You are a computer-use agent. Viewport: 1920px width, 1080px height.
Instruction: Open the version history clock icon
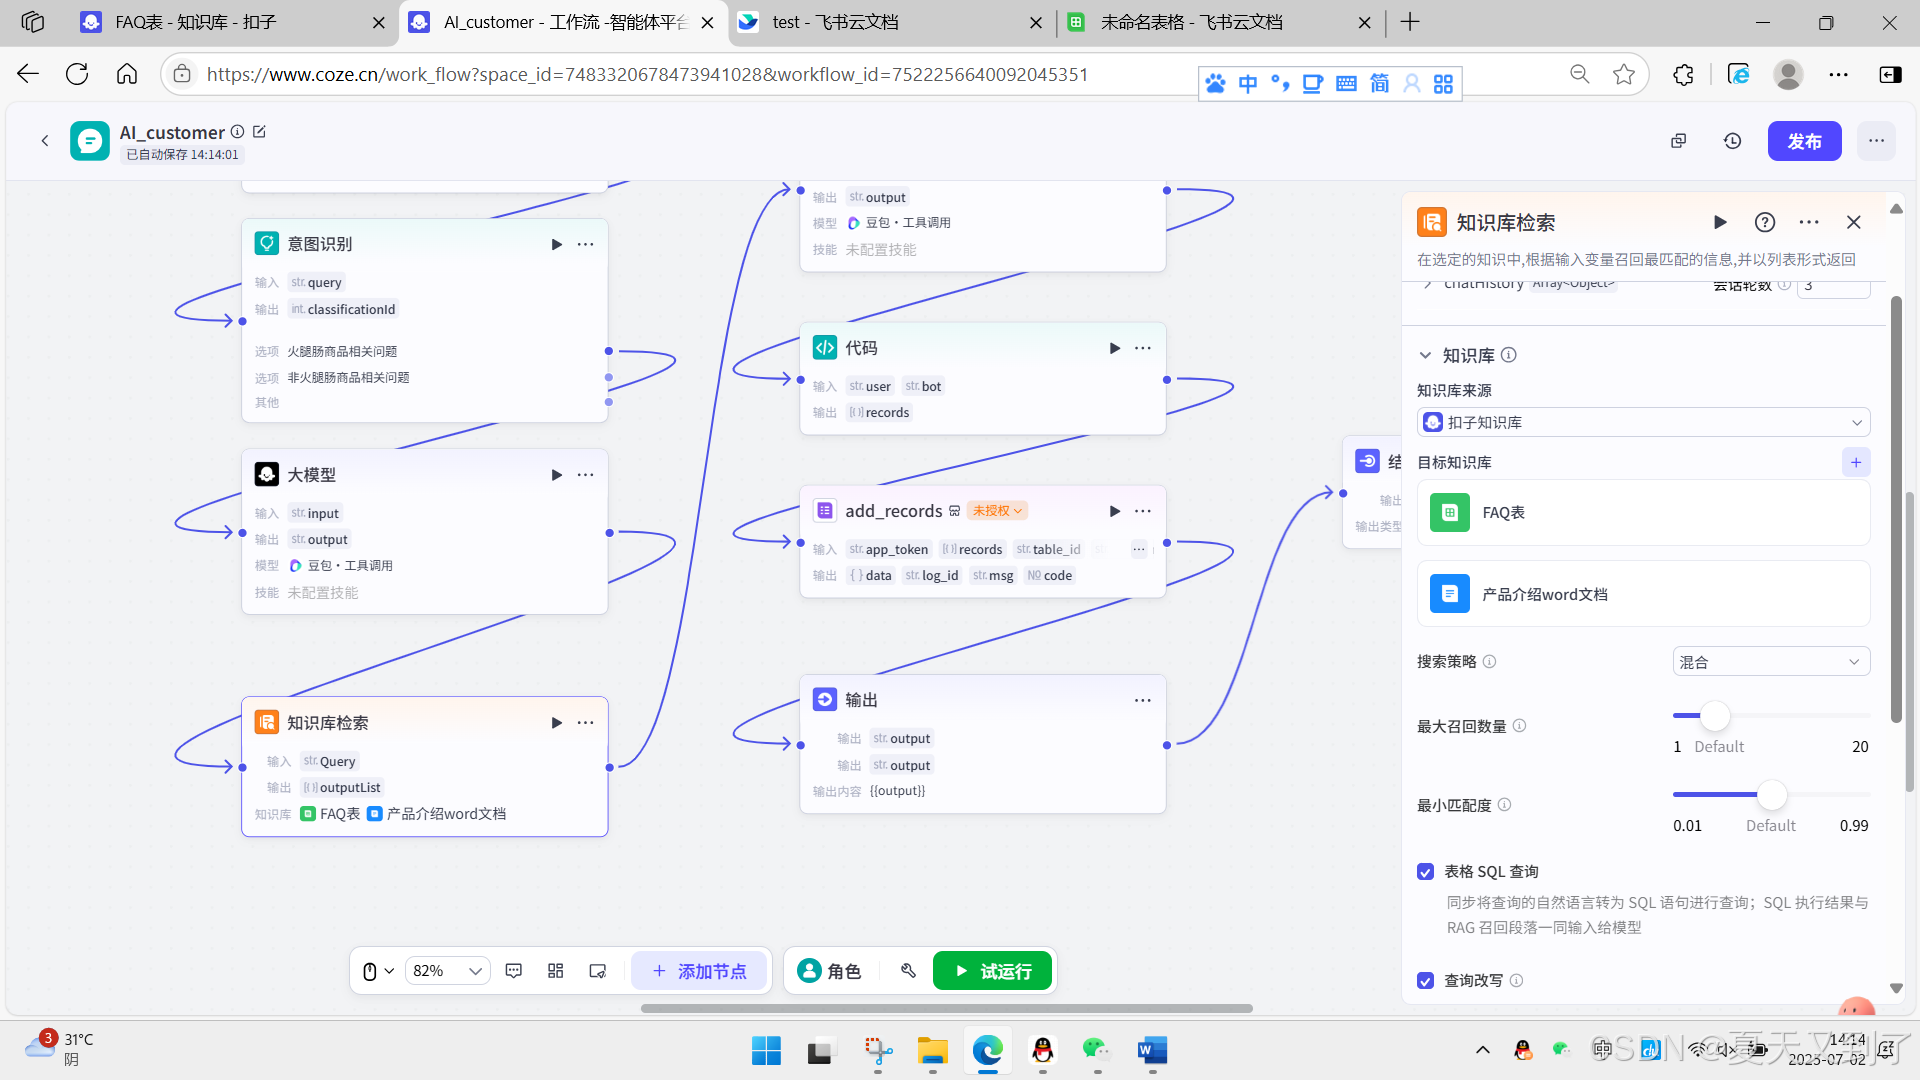(x=1733, y=141)
